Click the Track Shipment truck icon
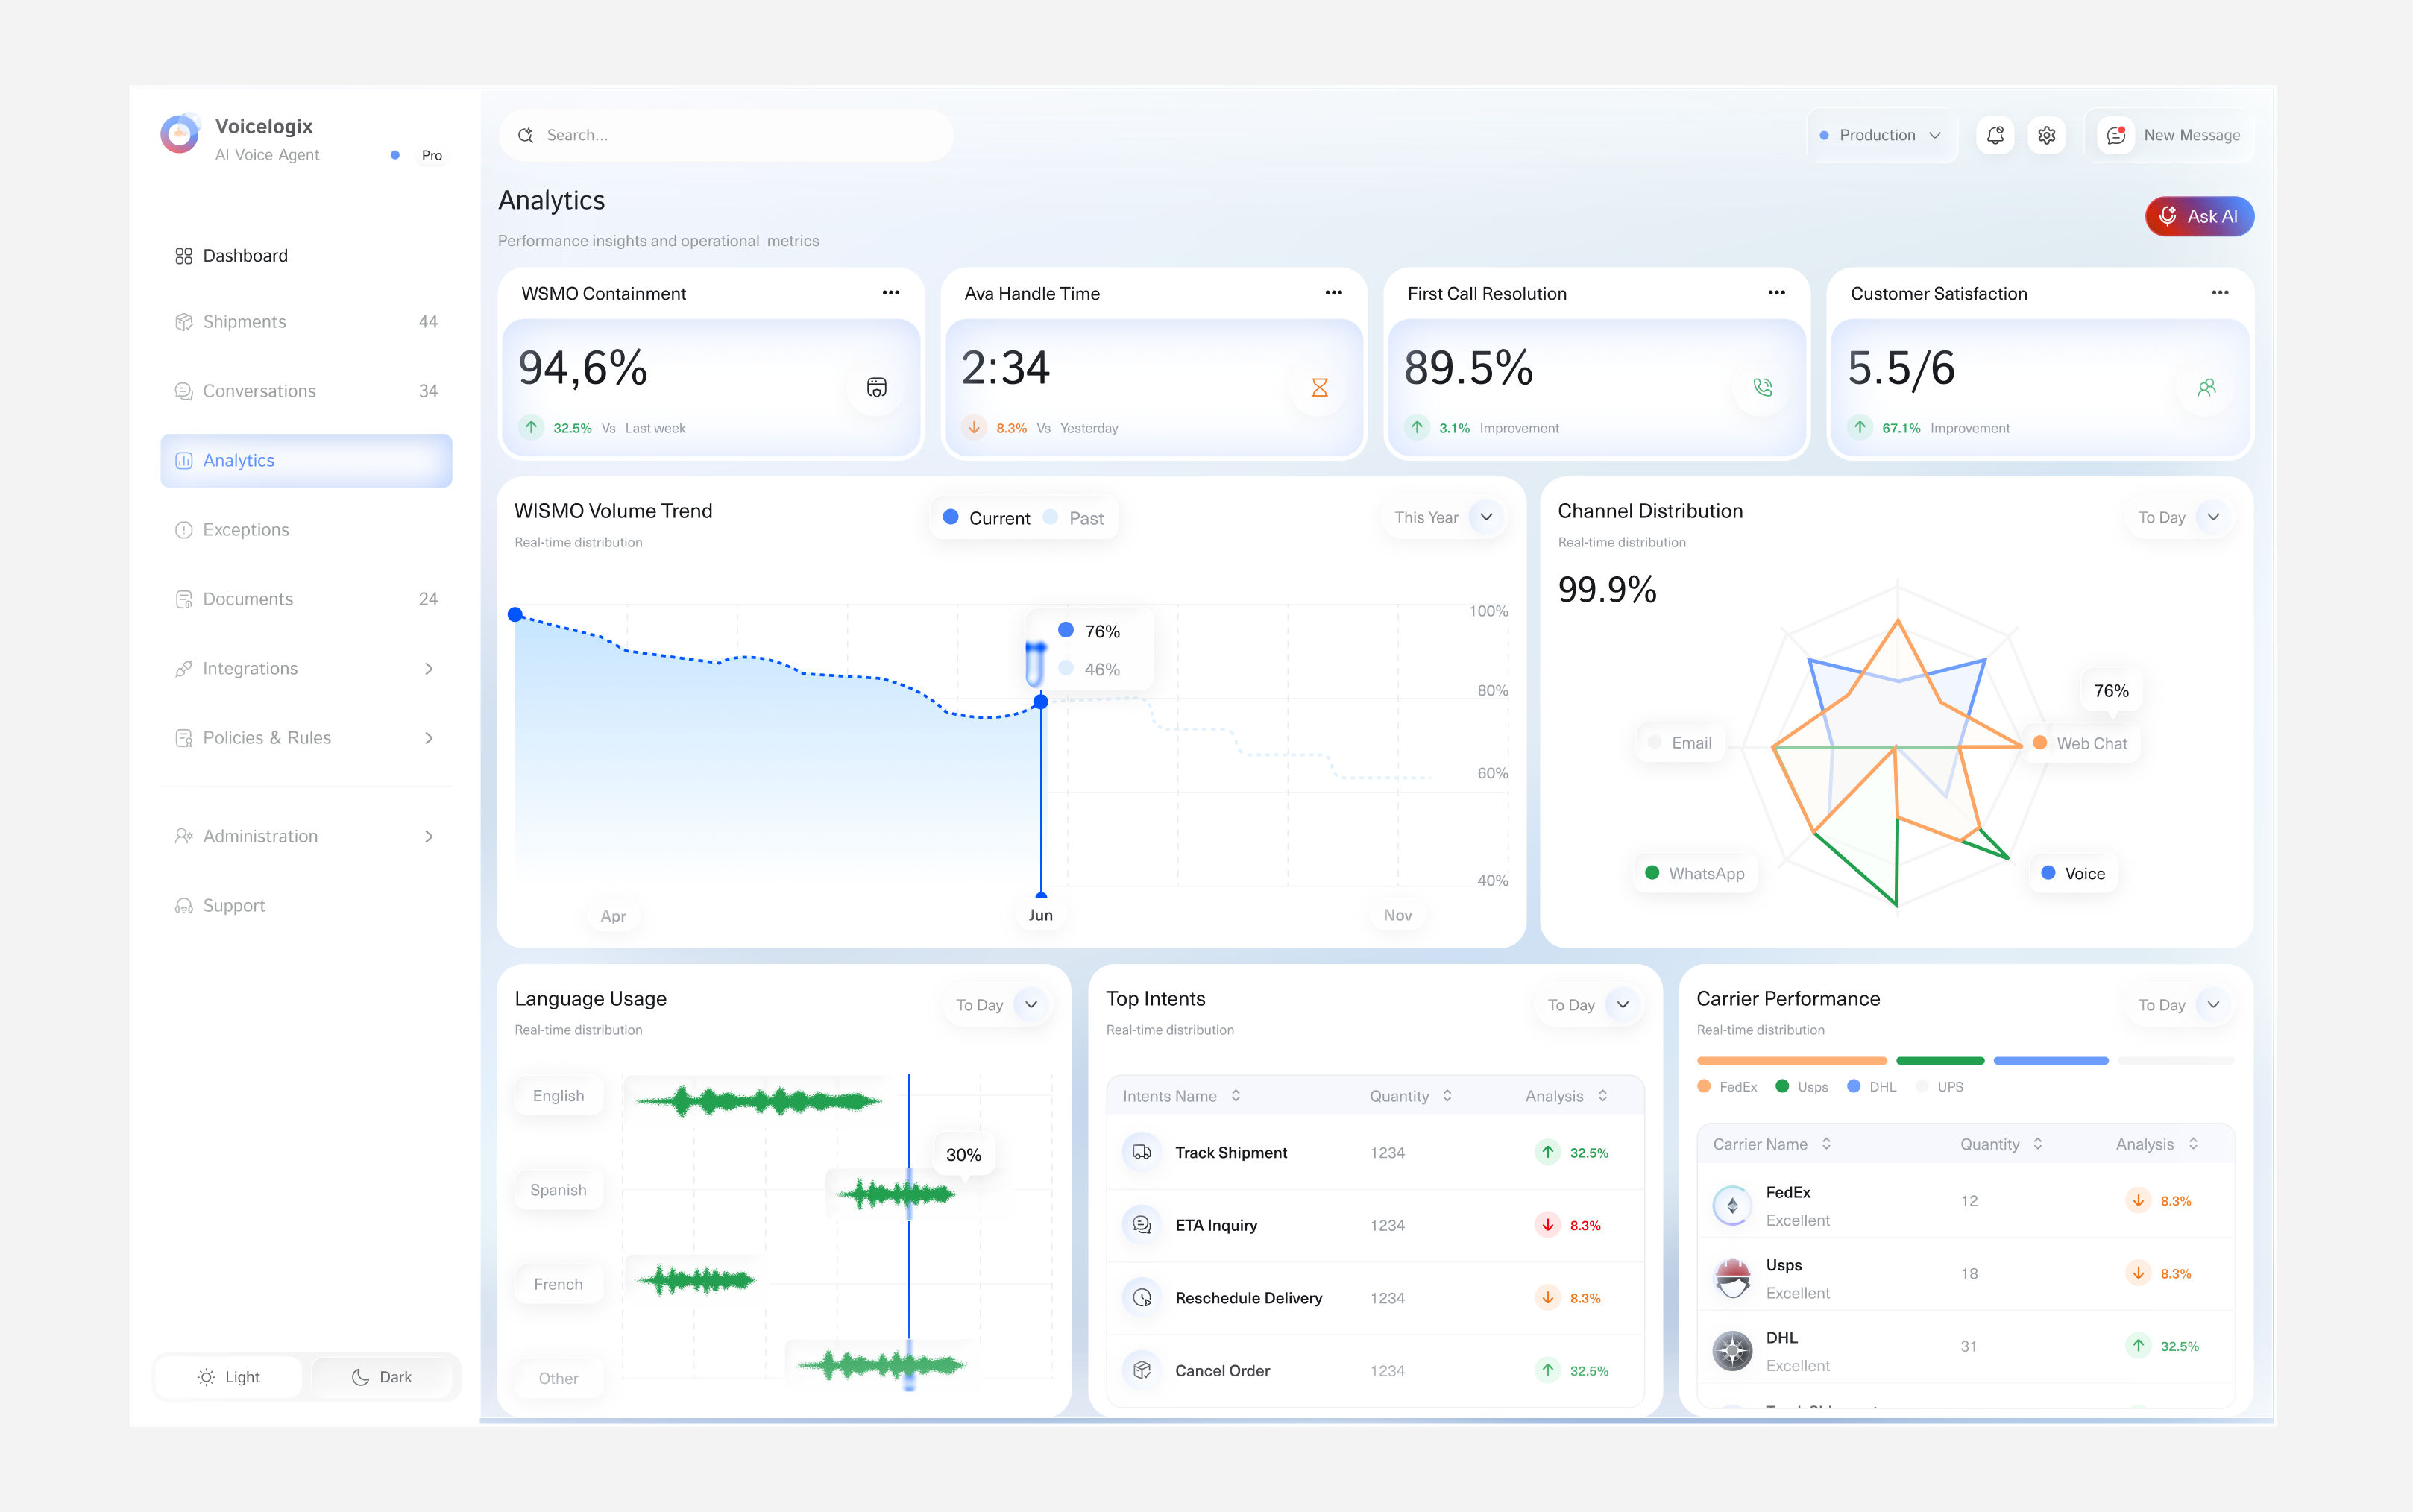This screenshot has height=1512, width=2413. [1141, 1152]
